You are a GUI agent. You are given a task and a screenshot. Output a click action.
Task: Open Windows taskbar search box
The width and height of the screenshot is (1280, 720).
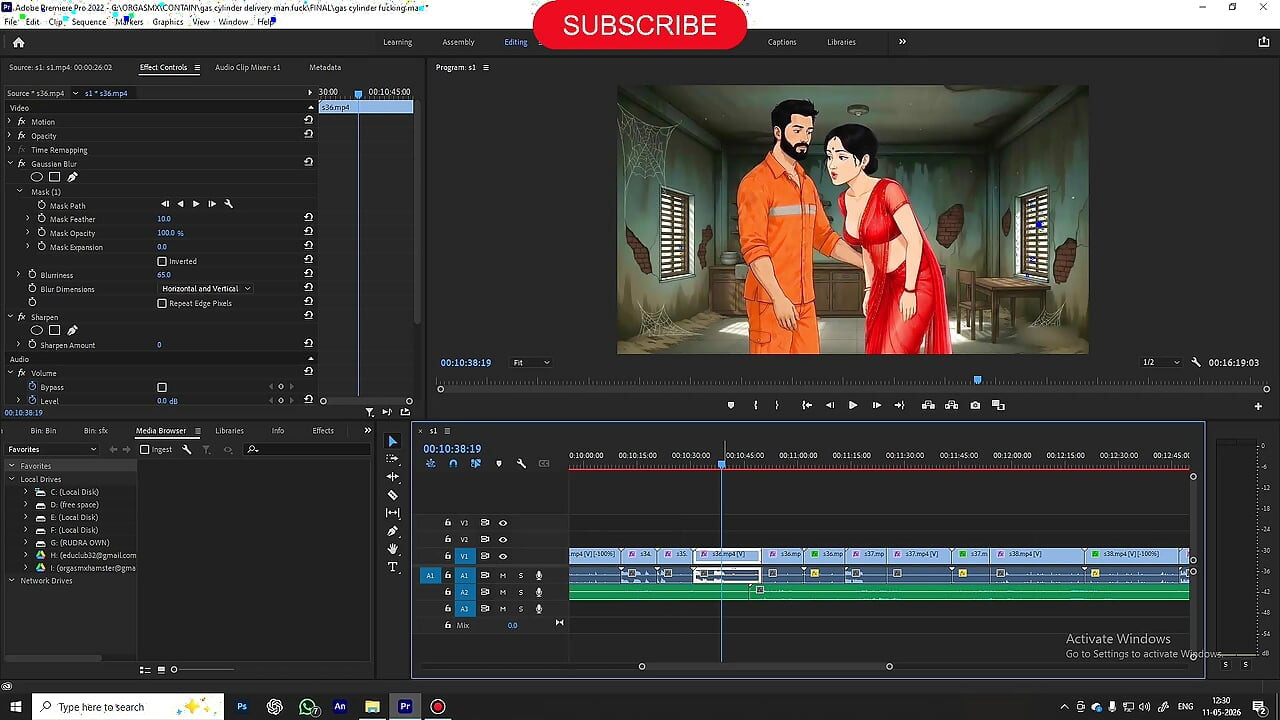[x=128, y=707]
